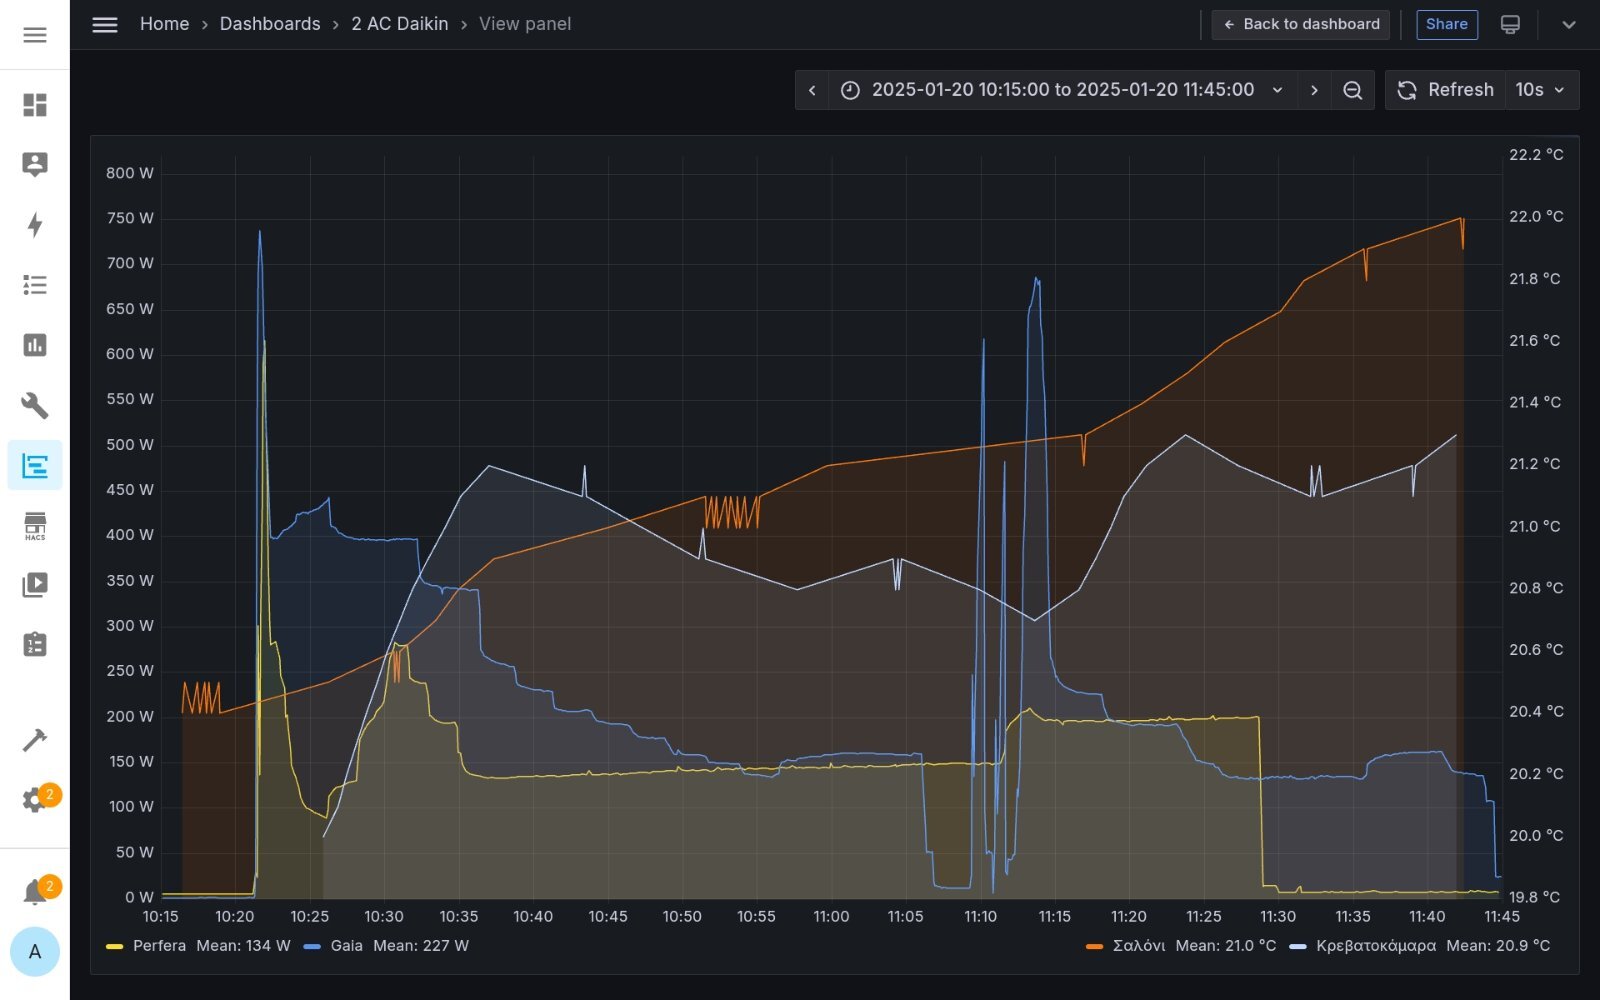Toggle the Grafana navigation menu
Screen dimensions: 1600x1000
[x=105, y=24]
